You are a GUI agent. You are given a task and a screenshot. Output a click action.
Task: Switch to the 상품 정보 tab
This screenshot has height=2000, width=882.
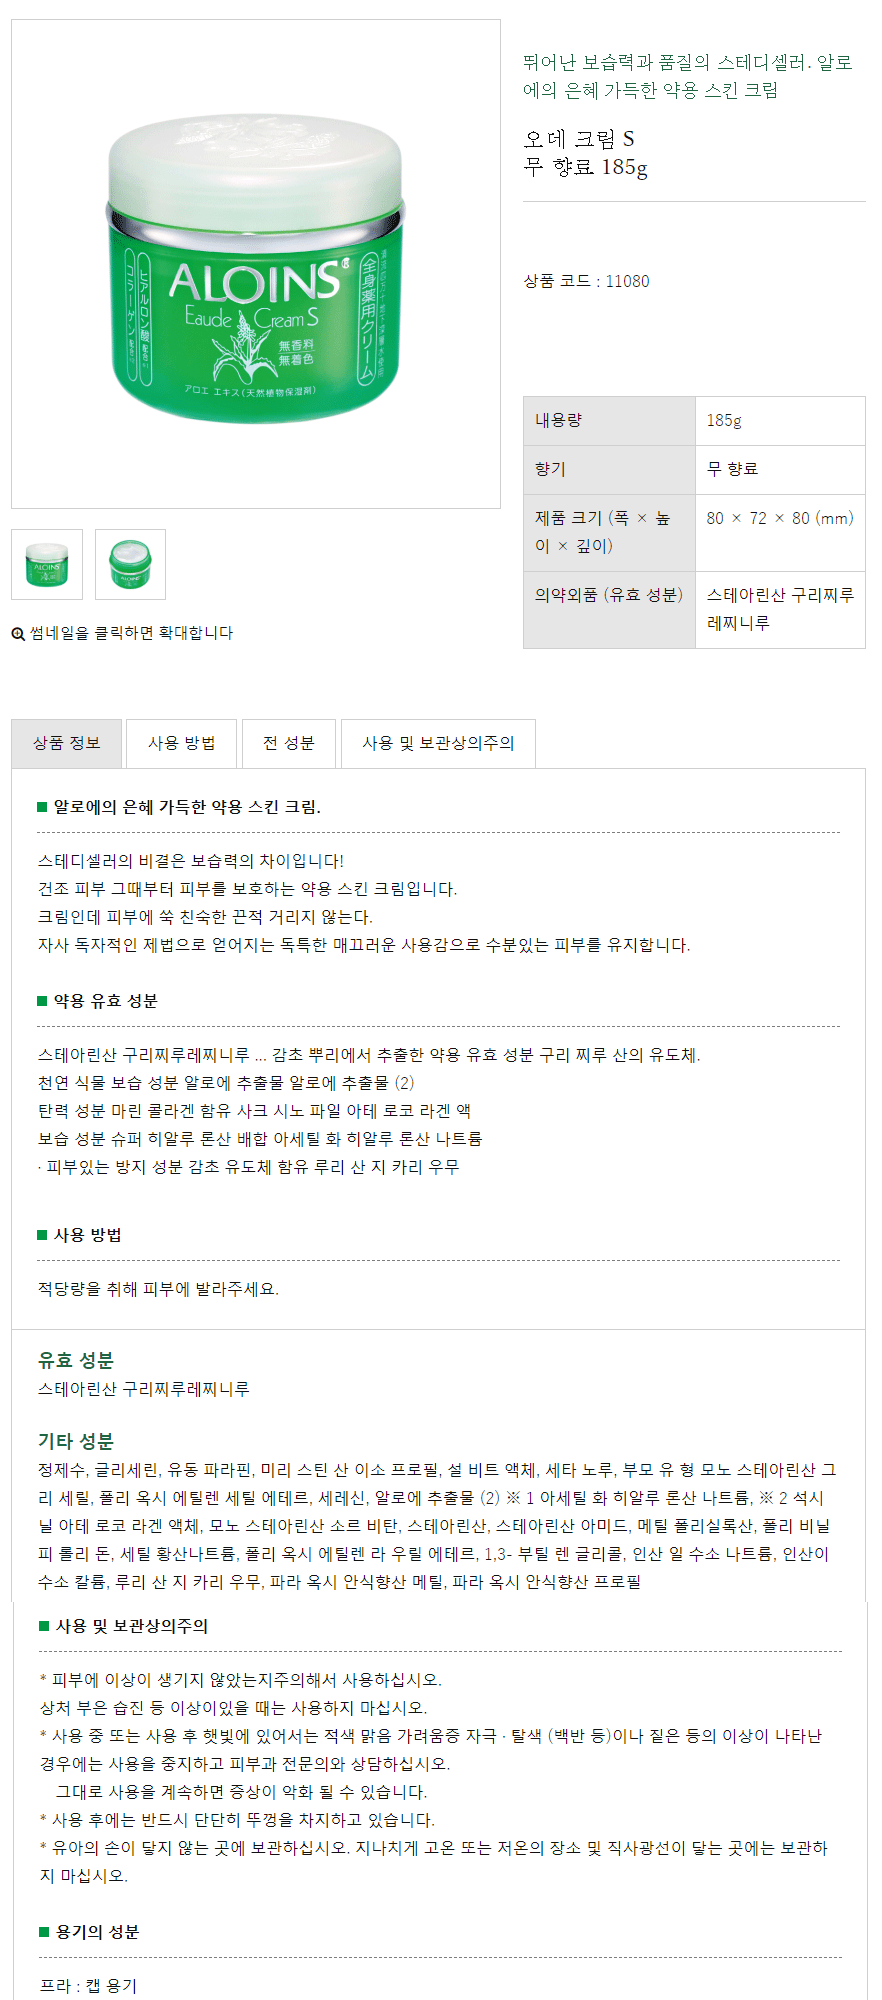[66, 743]
